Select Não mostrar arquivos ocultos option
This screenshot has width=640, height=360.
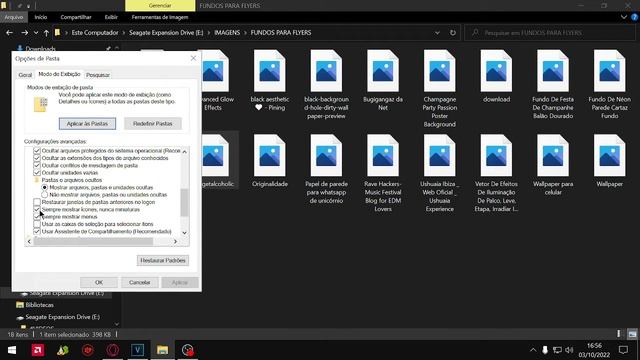tap(44, 195)
